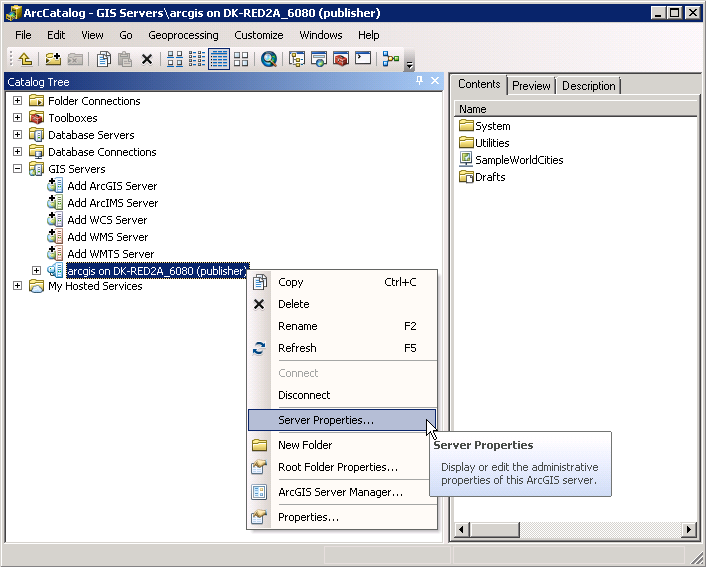
Task: Switch to the Contents tab
Action: [x=479, y=85]
